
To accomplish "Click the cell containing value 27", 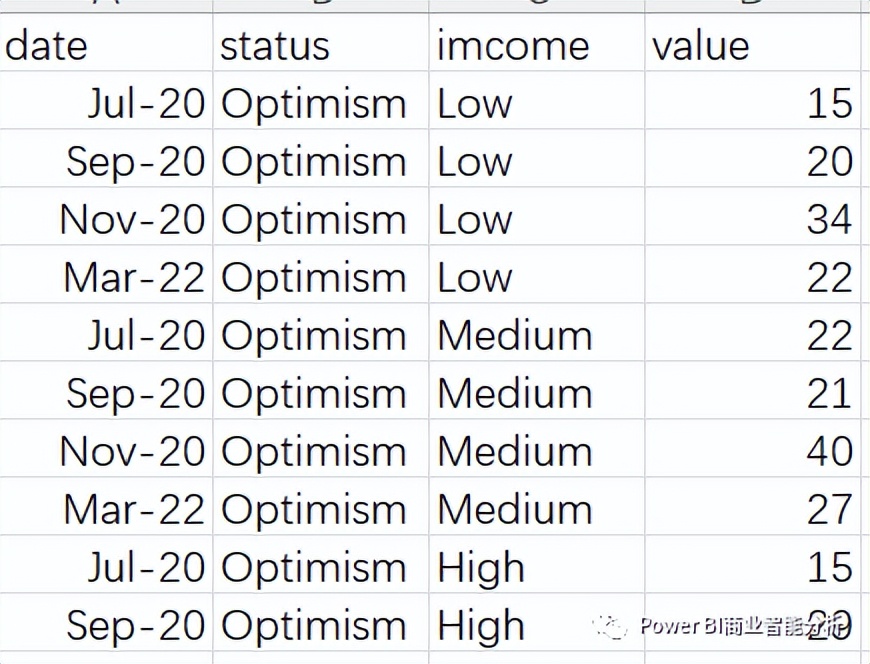I will 753,506.
